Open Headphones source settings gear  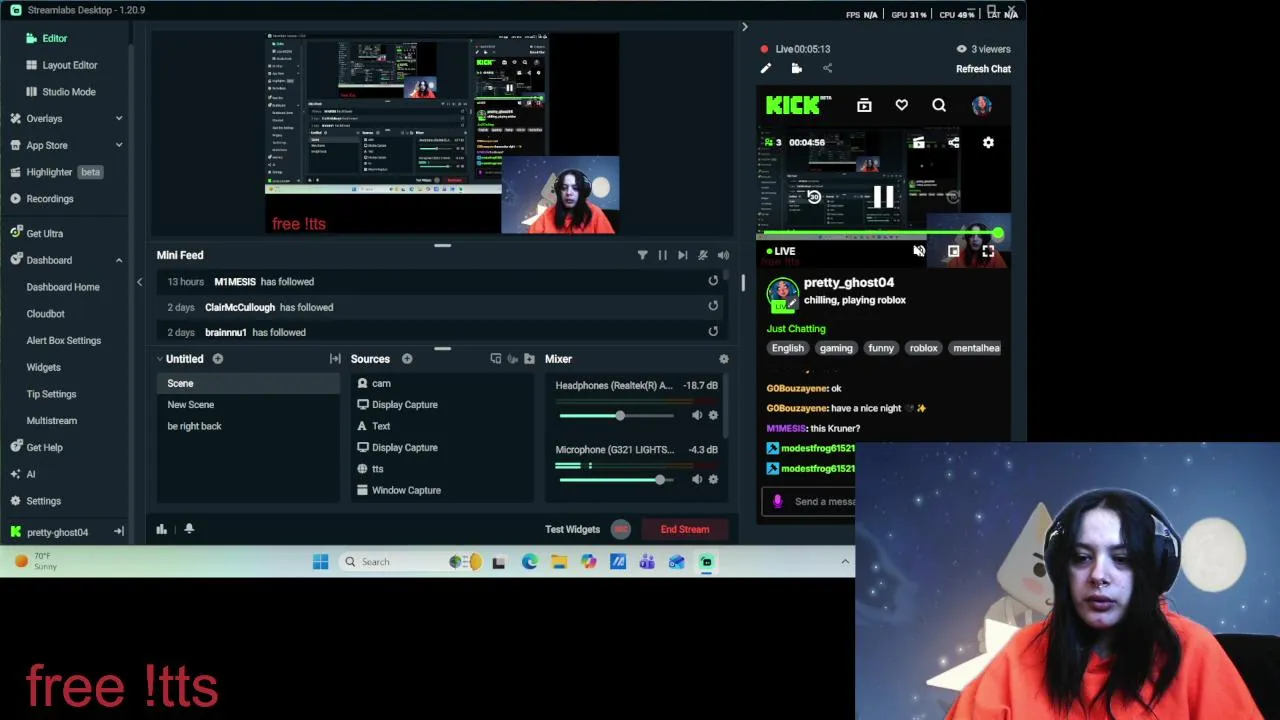(713, 415)
